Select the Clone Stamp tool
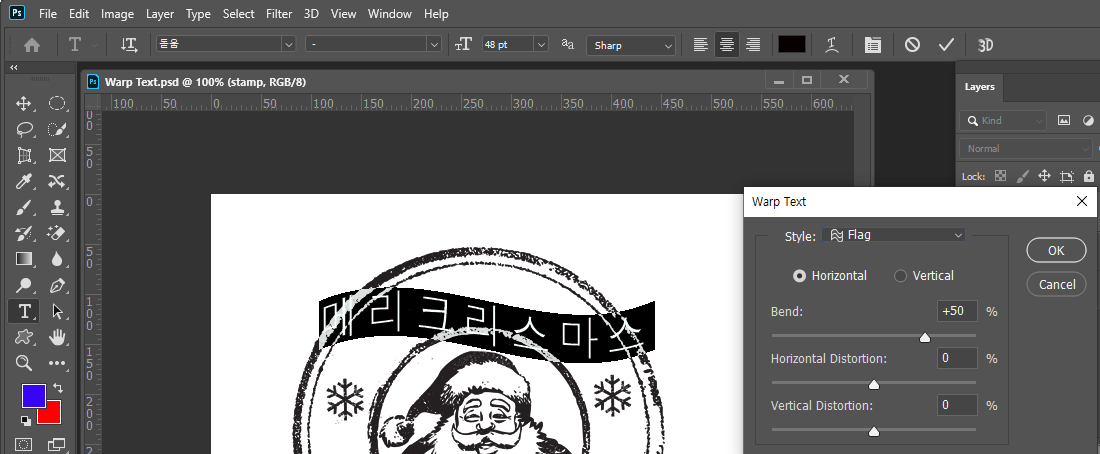 point(57,208)
